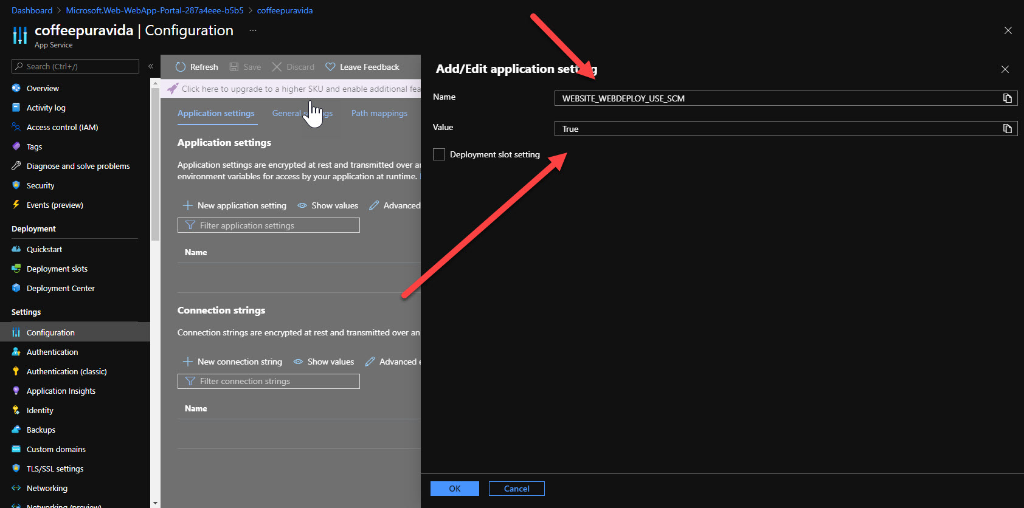
Task: Add a New application setting
Action: pyautogui.click(x=234, y=206)
